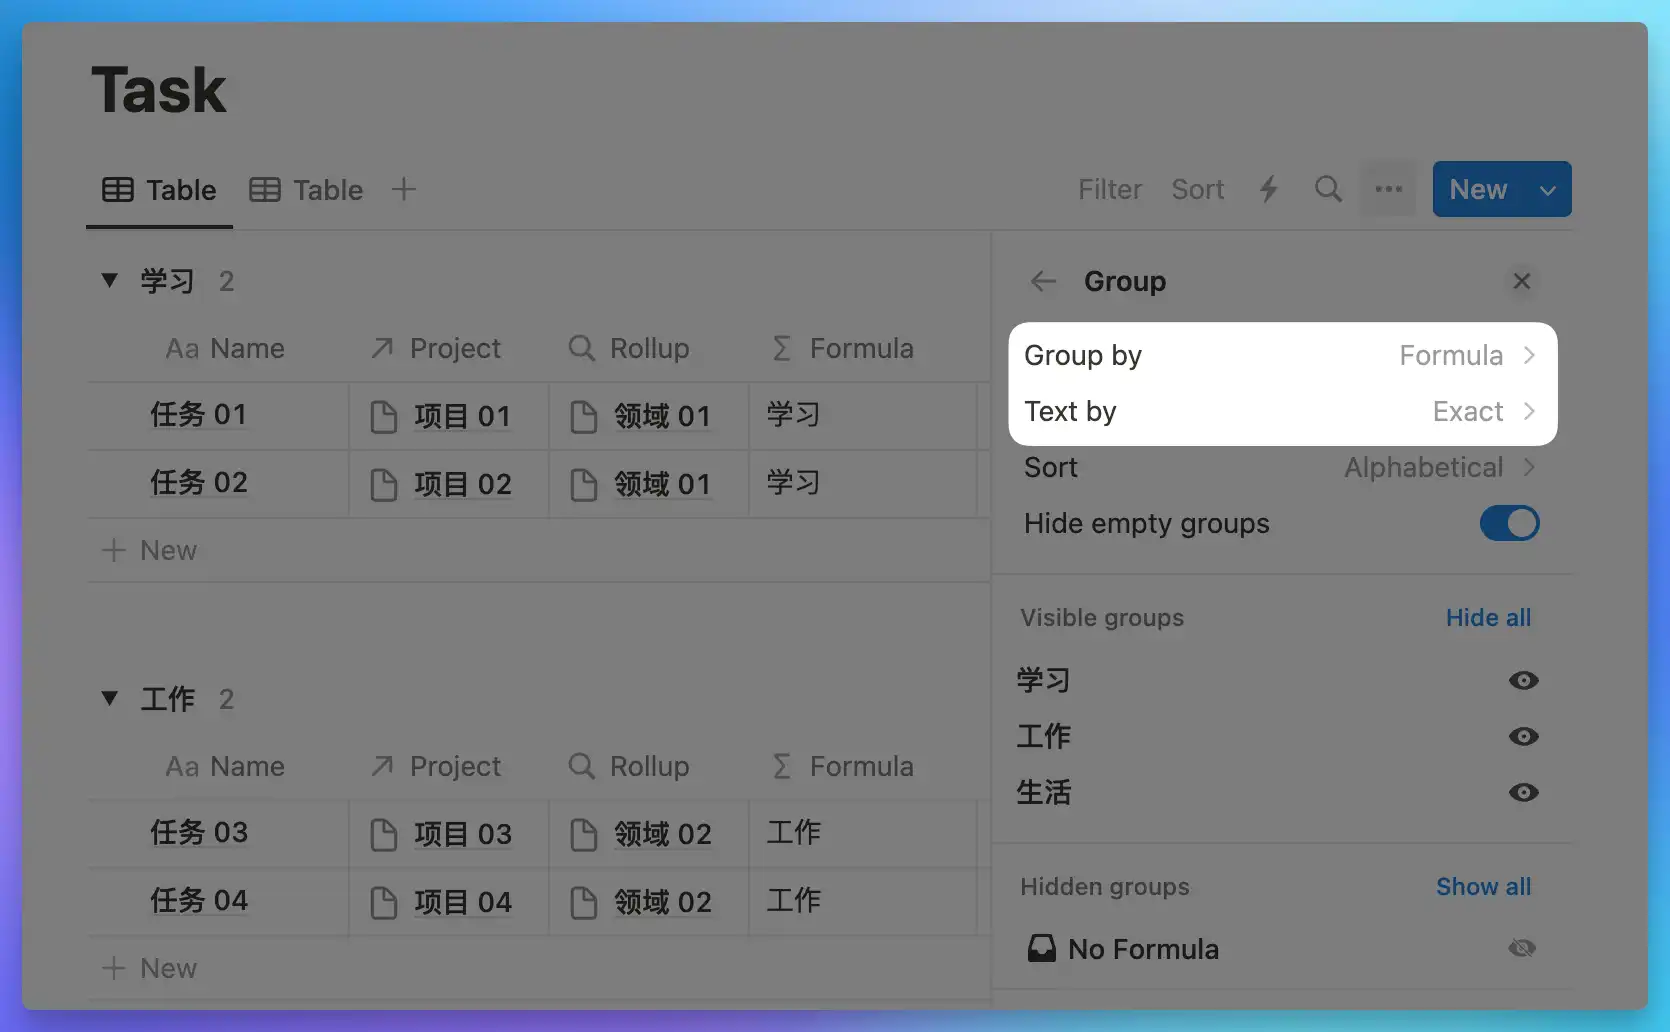Click the back arrow in Group panel

[1043, 282]
